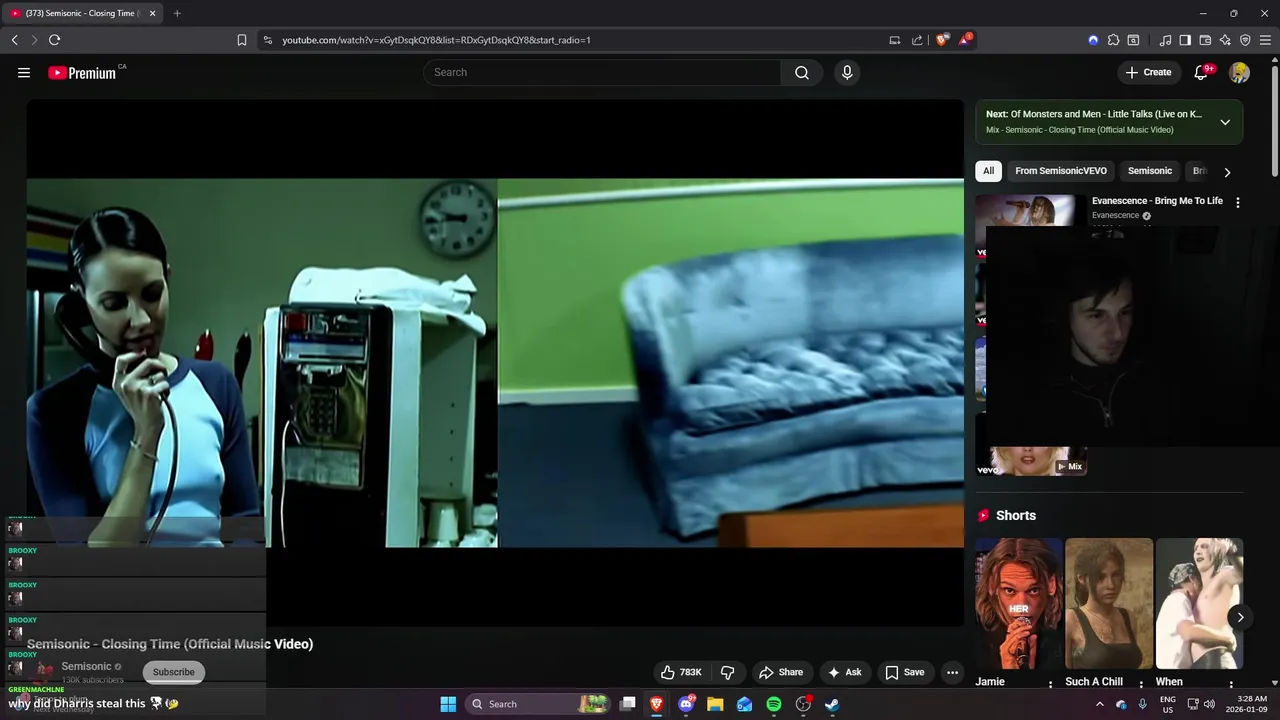The width and height of the screenshot is (1280, 720).
Task: Open the YouTube guide hamburger menu
Action: pyautogui.click(x=24, y=72)
